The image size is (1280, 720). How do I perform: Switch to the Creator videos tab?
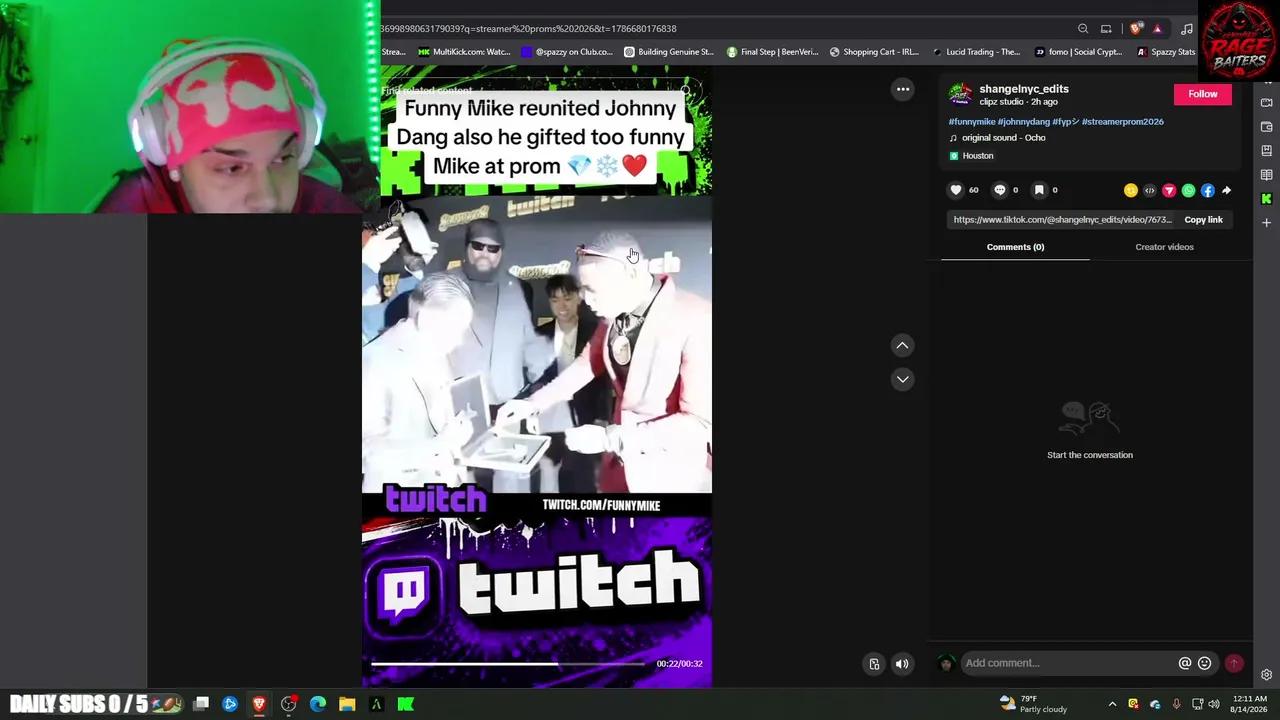[x=1164, y=247]
